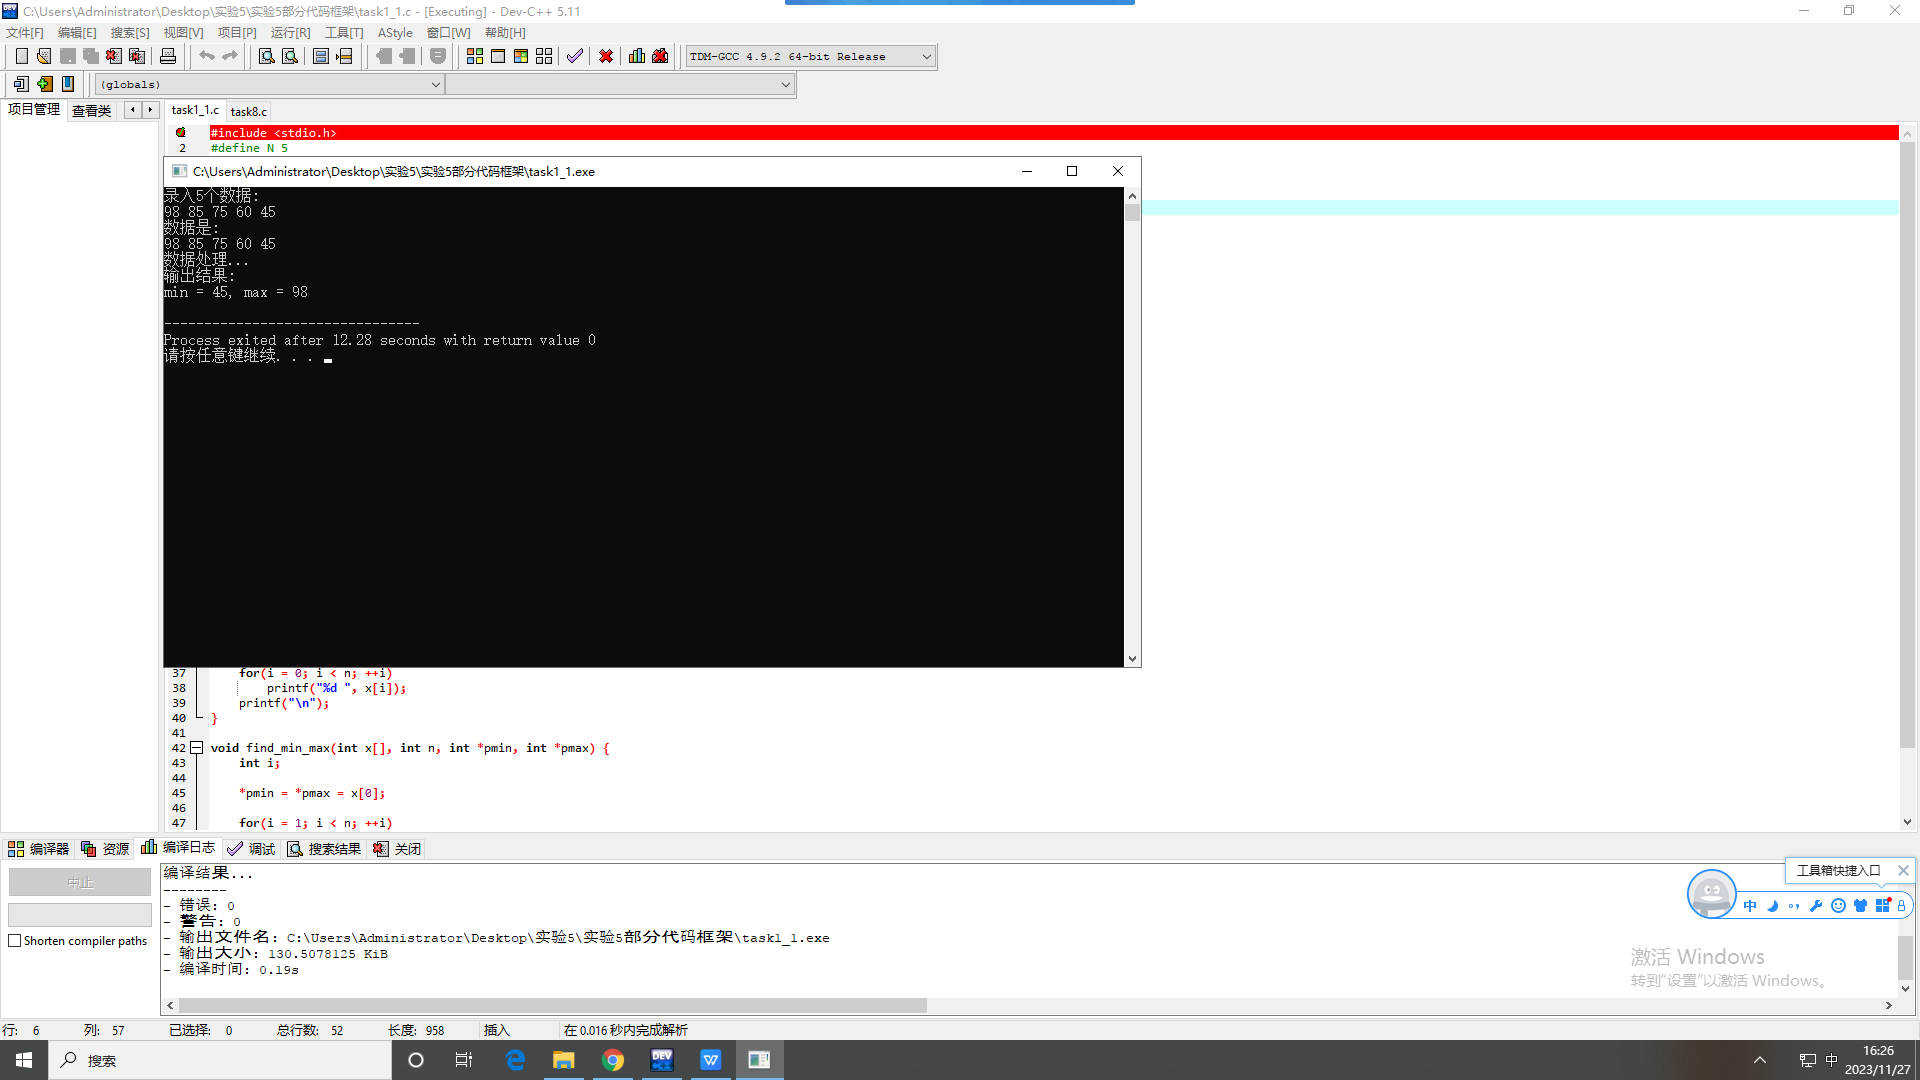This screenshot has width=1920, height=1080.
Task: Click the Print toolbar icon
Action: click(x=168, y=56)
